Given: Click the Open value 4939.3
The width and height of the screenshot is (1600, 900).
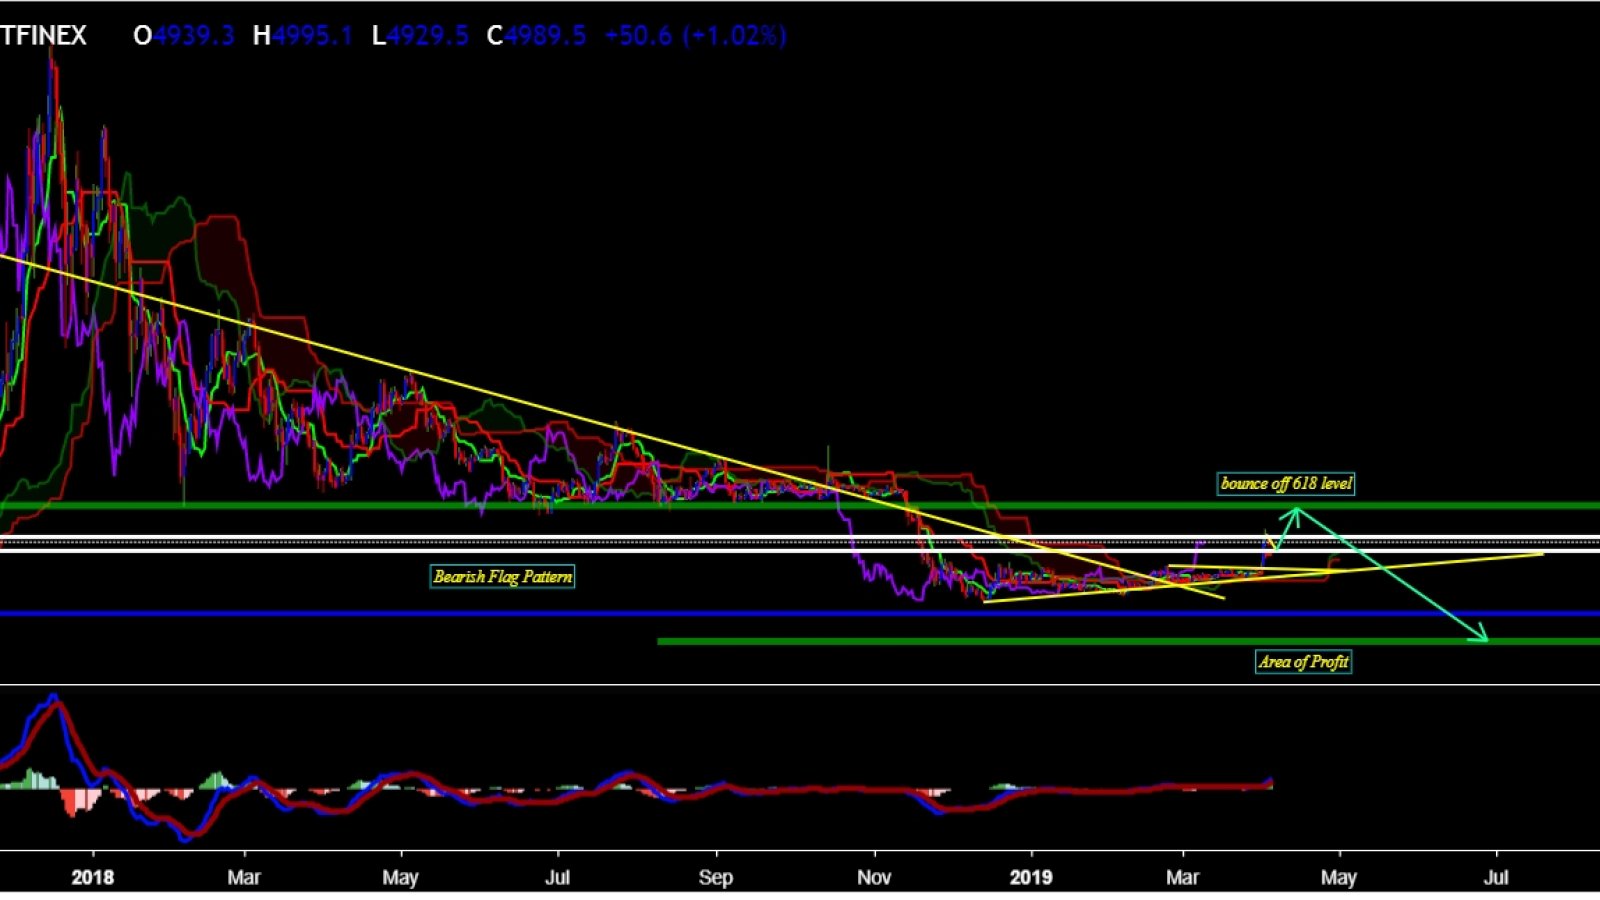Looking at the screenshot, I should click(x=194, y=36).
